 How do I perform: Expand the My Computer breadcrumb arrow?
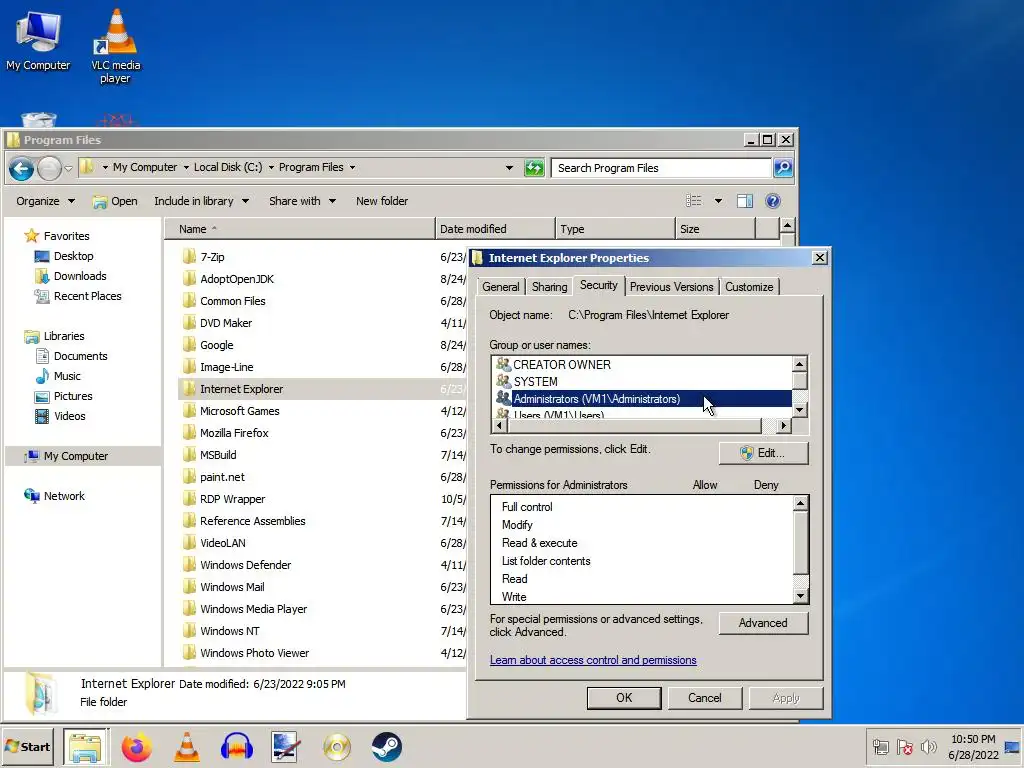[186, 168]
